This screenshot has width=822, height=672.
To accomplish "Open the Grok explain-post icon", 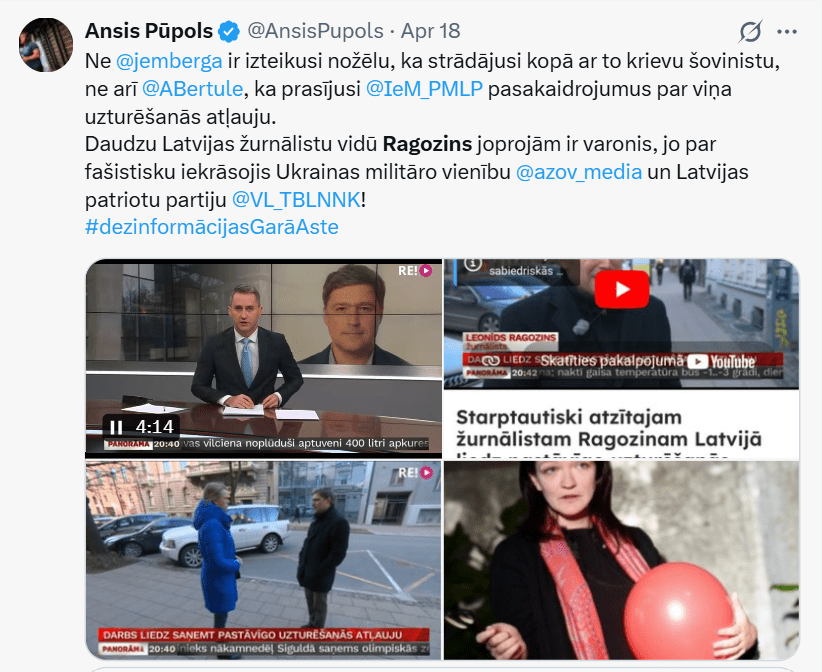I will [x=751, y=31].
